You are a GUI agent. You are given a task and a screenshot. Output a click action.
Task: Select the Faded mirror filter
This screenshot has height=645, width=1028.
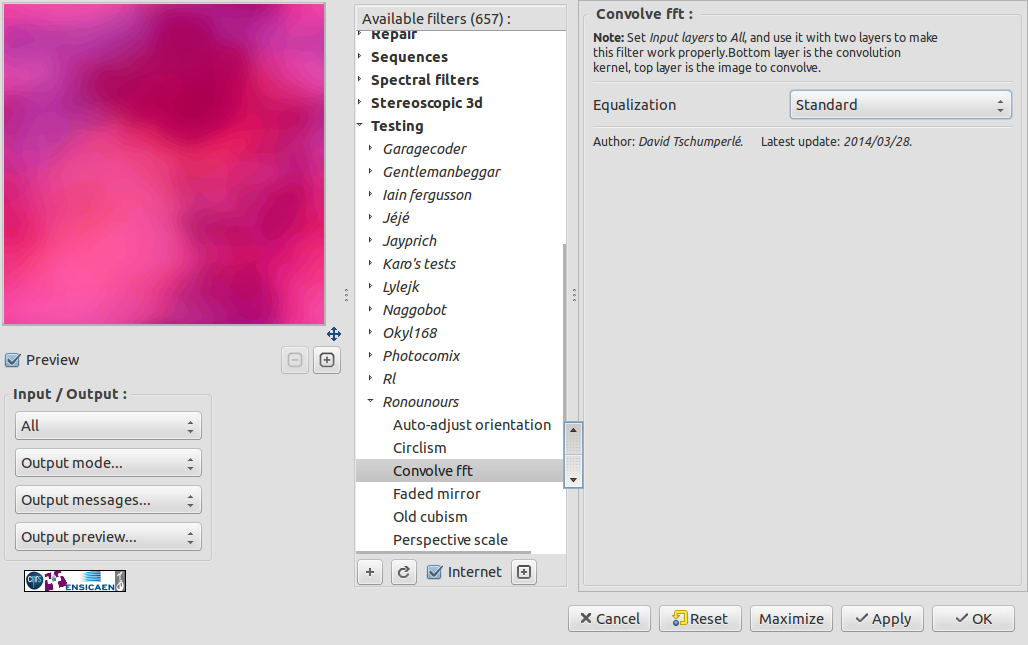[x=437, y=494]
